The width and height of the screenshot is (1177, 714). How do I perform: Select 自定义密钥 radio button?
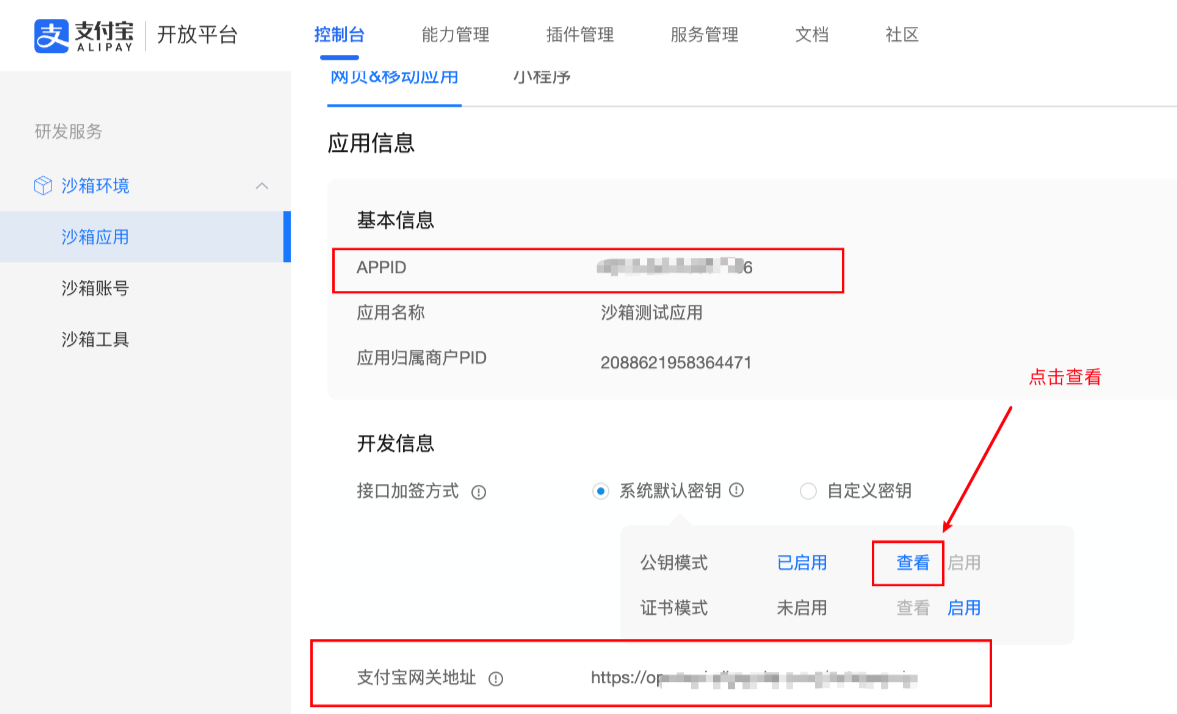click(x=808, y=492)
